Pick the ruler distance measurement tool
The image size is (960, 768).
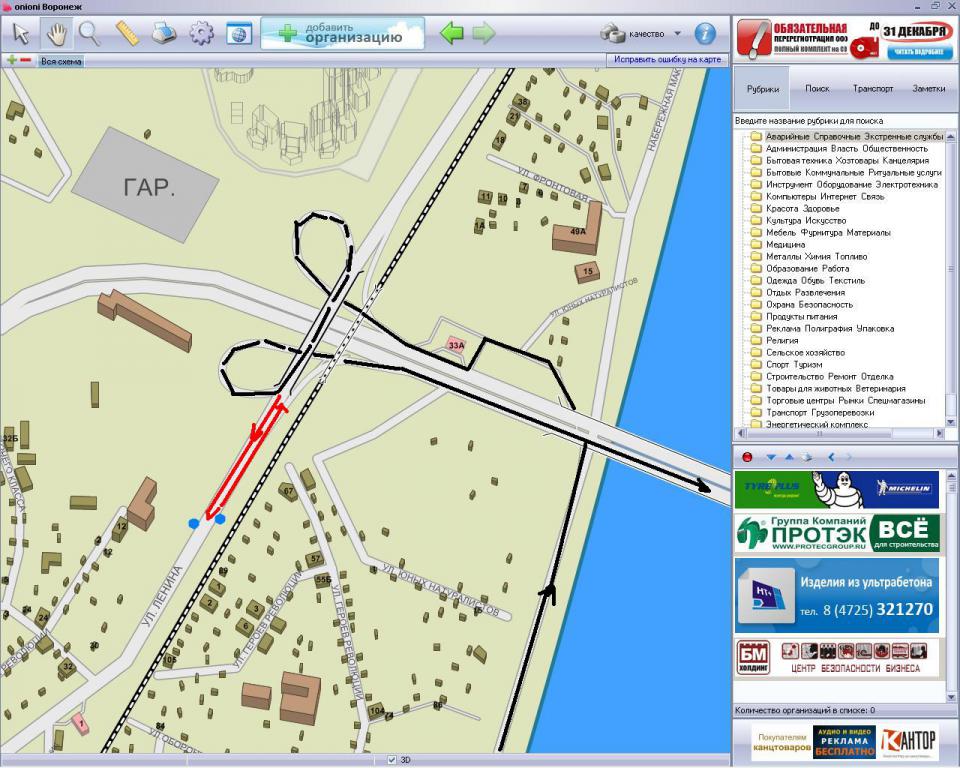[127, 34]
